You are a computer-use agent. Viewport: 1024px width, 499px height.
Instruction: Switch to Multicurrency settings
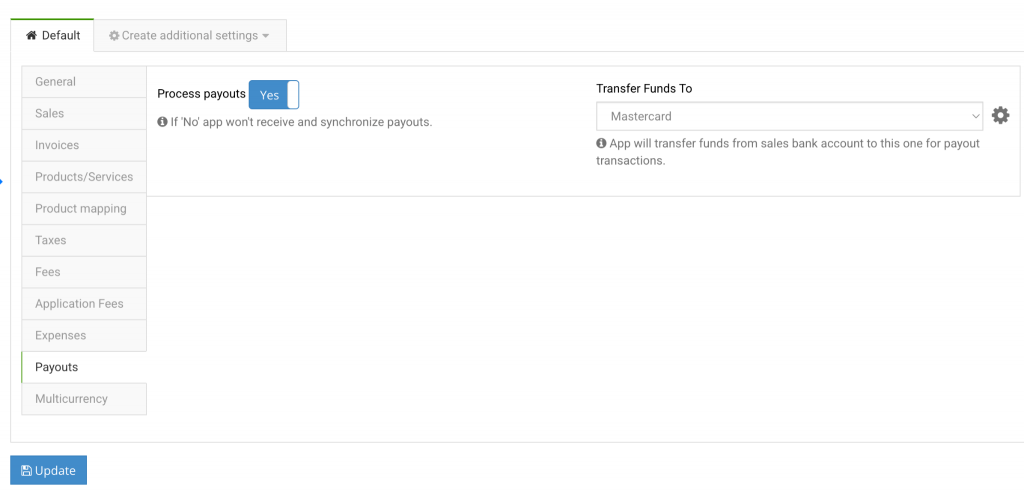(x=84, y=399)
